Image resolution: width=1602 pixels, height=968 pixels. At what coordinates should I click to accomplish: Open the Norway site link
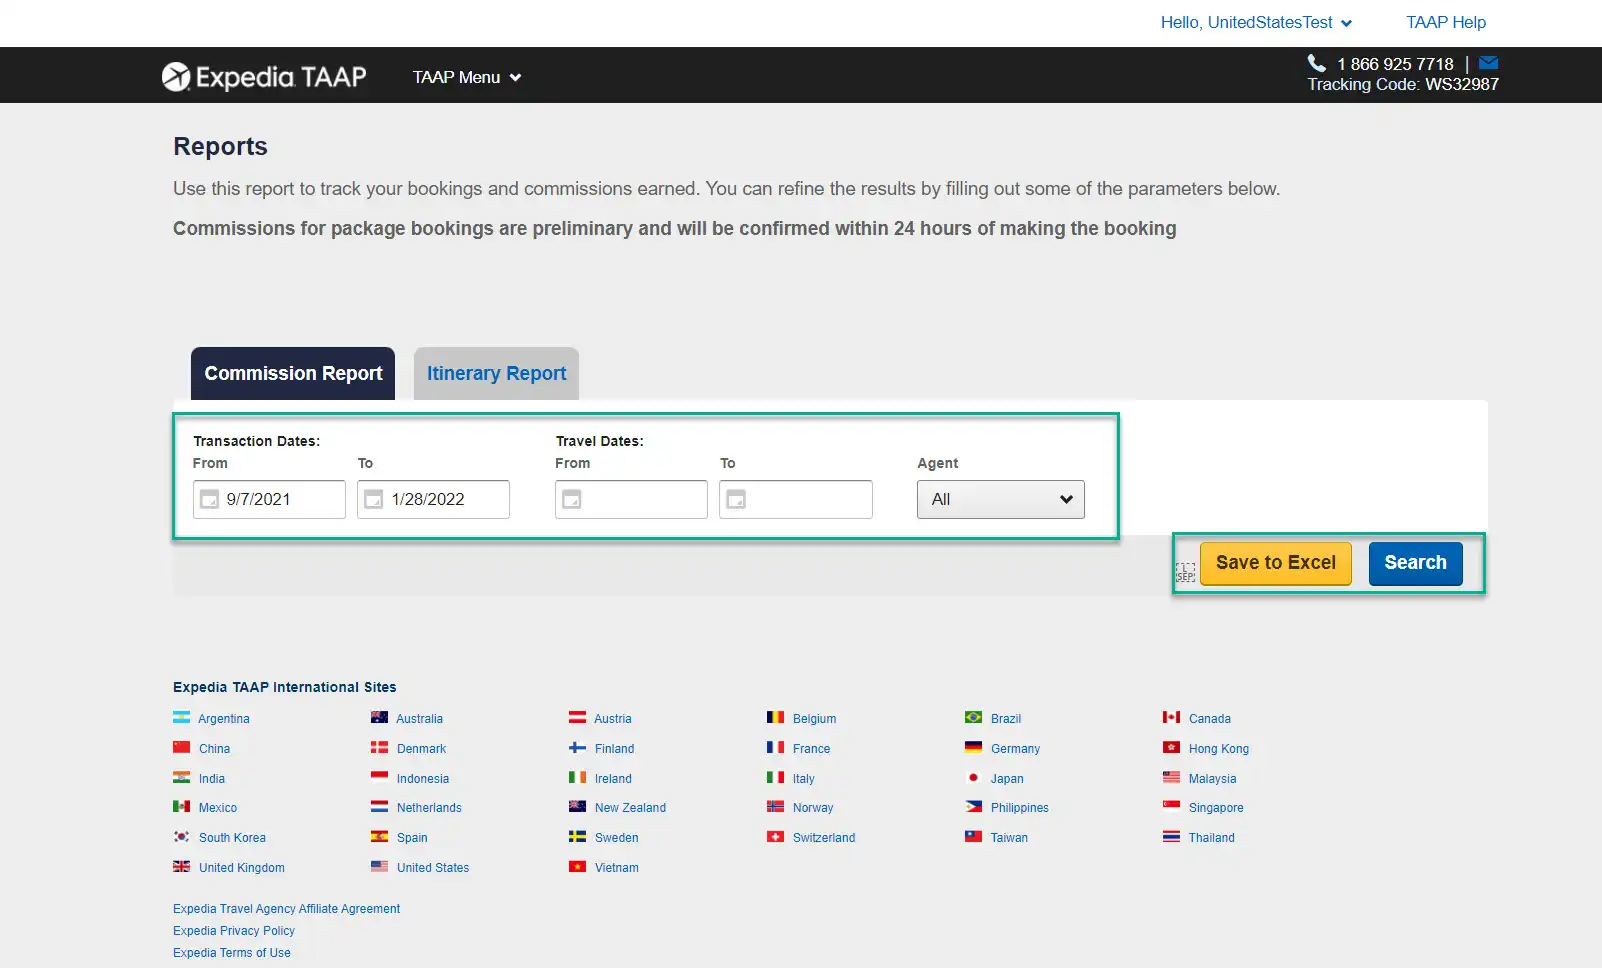click(813, 807)
